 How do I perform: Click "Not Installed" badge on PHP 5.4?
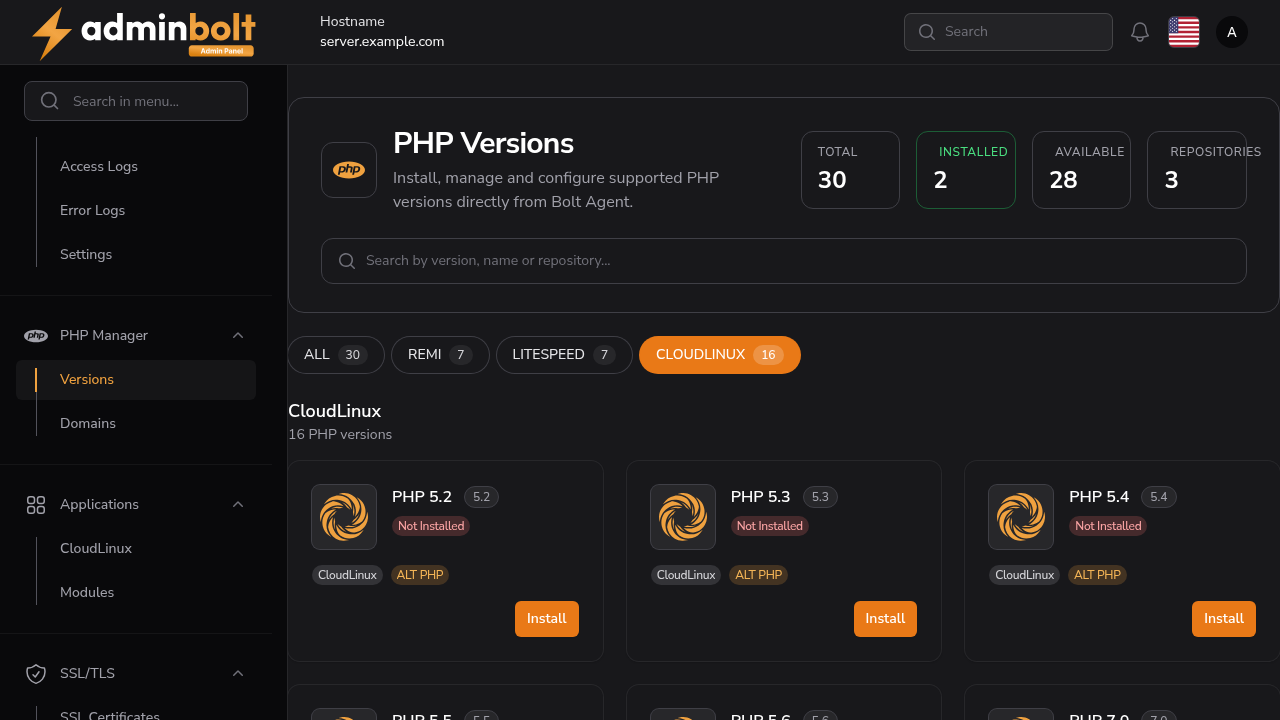1108,526
